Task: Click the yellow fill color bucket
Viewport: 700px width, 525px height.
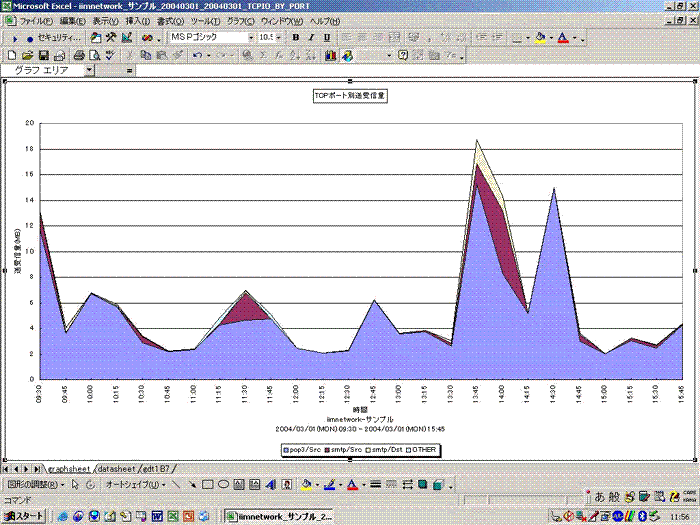Action: [x=540, y=37]
